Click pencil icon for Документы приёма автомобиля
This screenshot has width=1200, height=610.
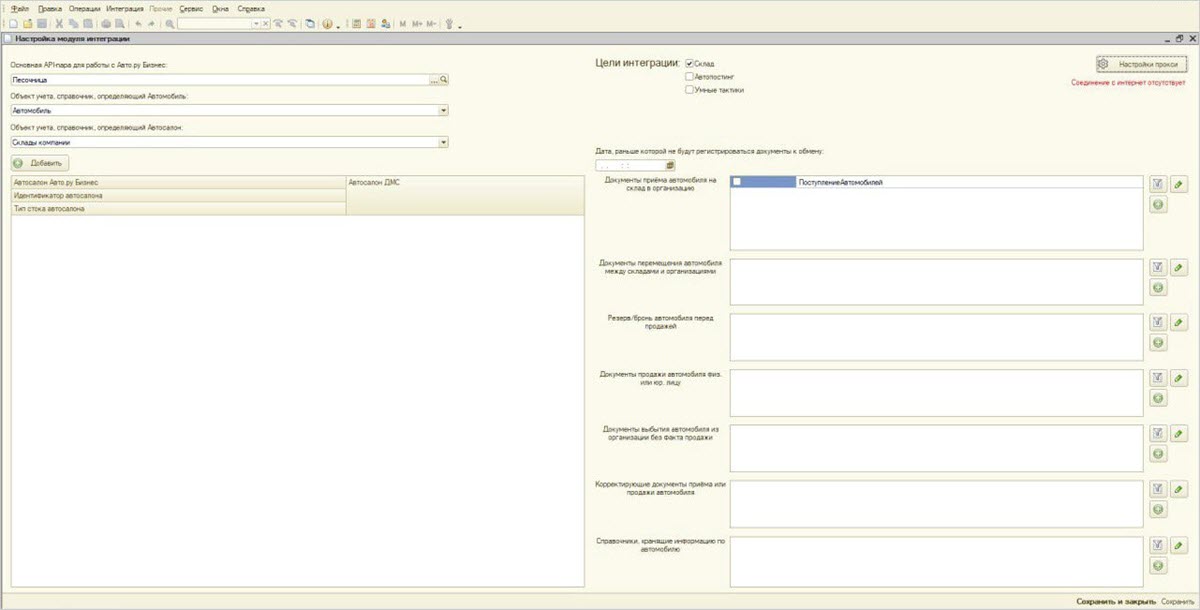tap(1178, 184)
